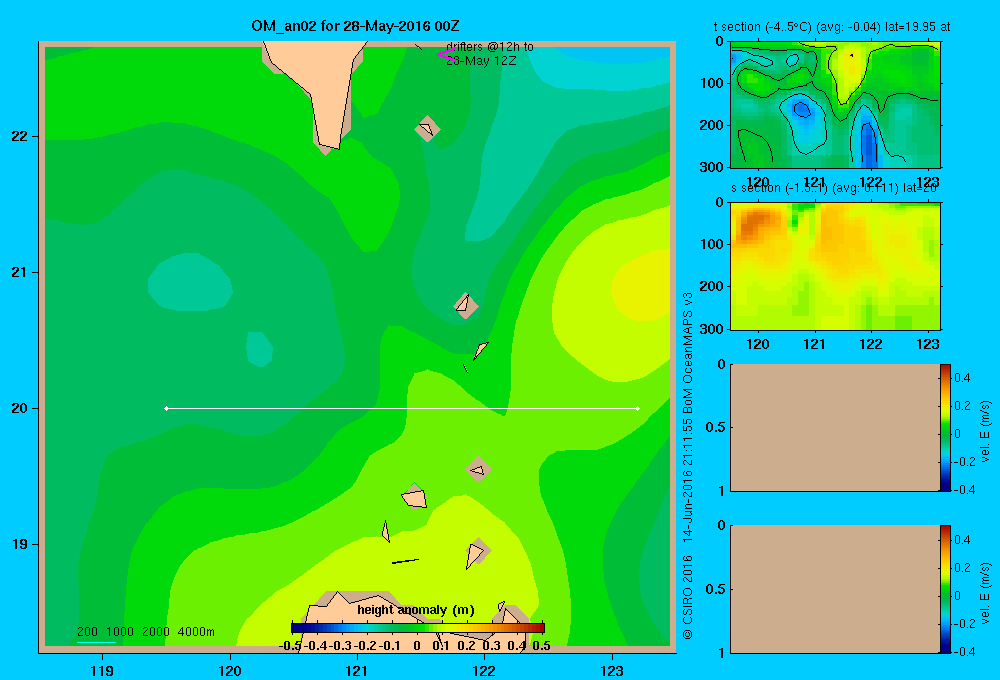Click the 0.5 tick on height anomaly scale
Screen dimensions: 1000x680
tap(541, 645)
